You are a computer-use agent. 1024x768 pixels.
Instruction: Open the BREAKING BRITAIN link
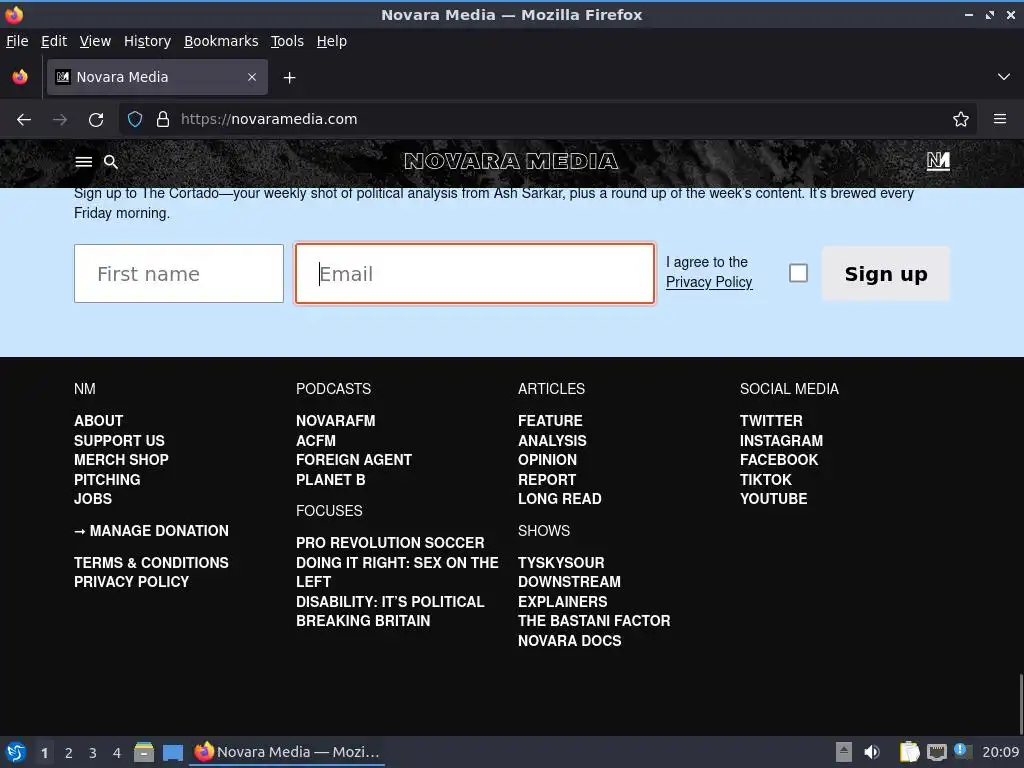(x=363, y=621)
